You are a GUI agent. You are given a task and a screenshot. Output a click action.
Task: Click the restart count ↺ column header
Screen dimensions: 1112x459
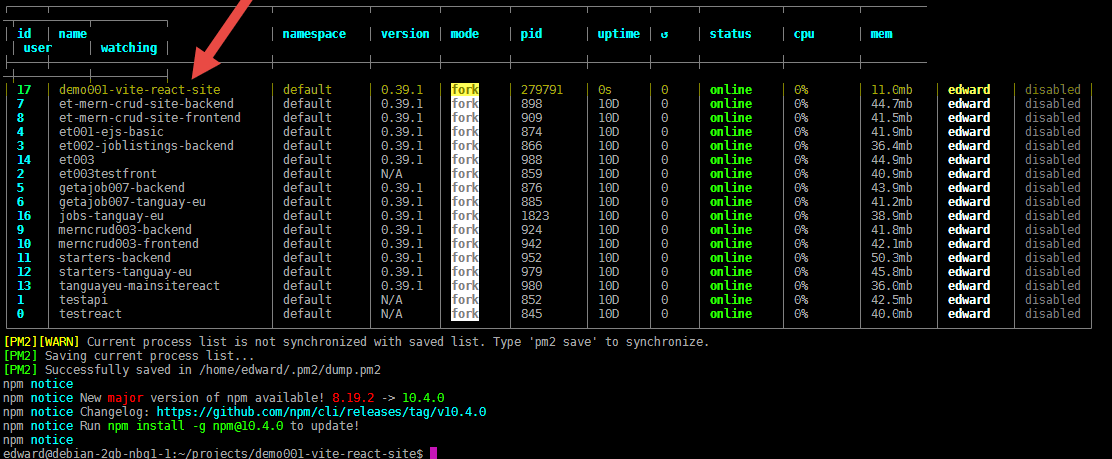click(664, 34)
